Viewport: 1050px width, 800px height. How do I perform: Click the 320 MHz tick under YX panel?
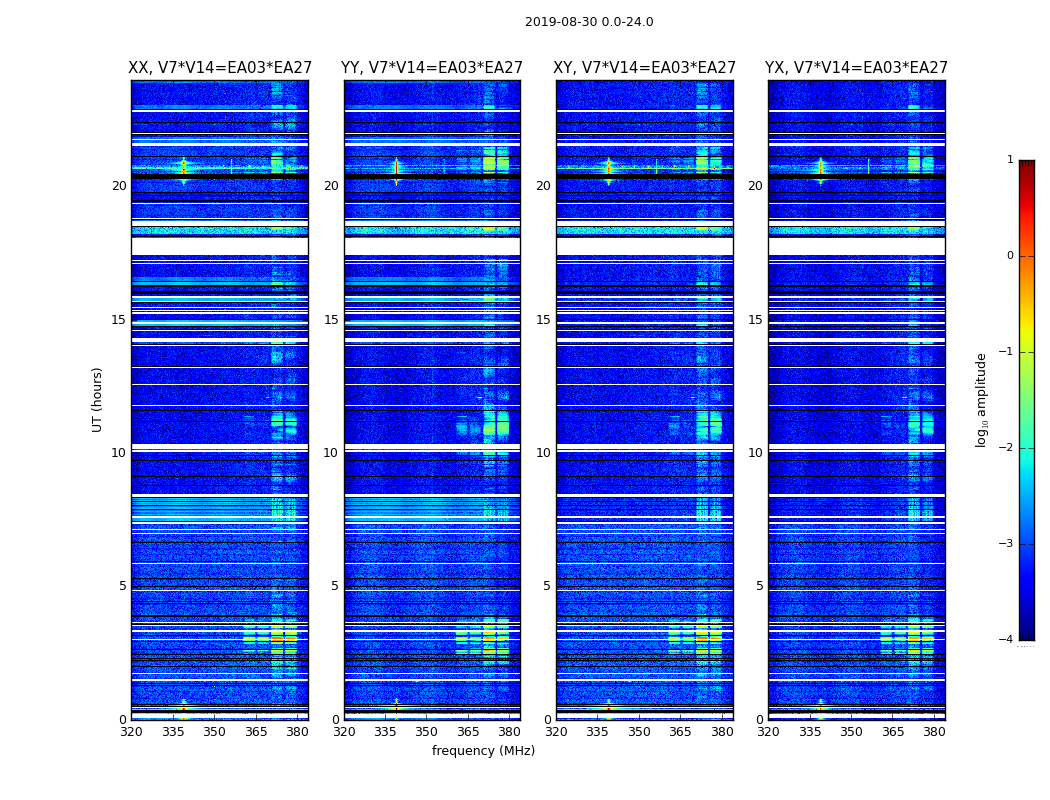point(769,732)
